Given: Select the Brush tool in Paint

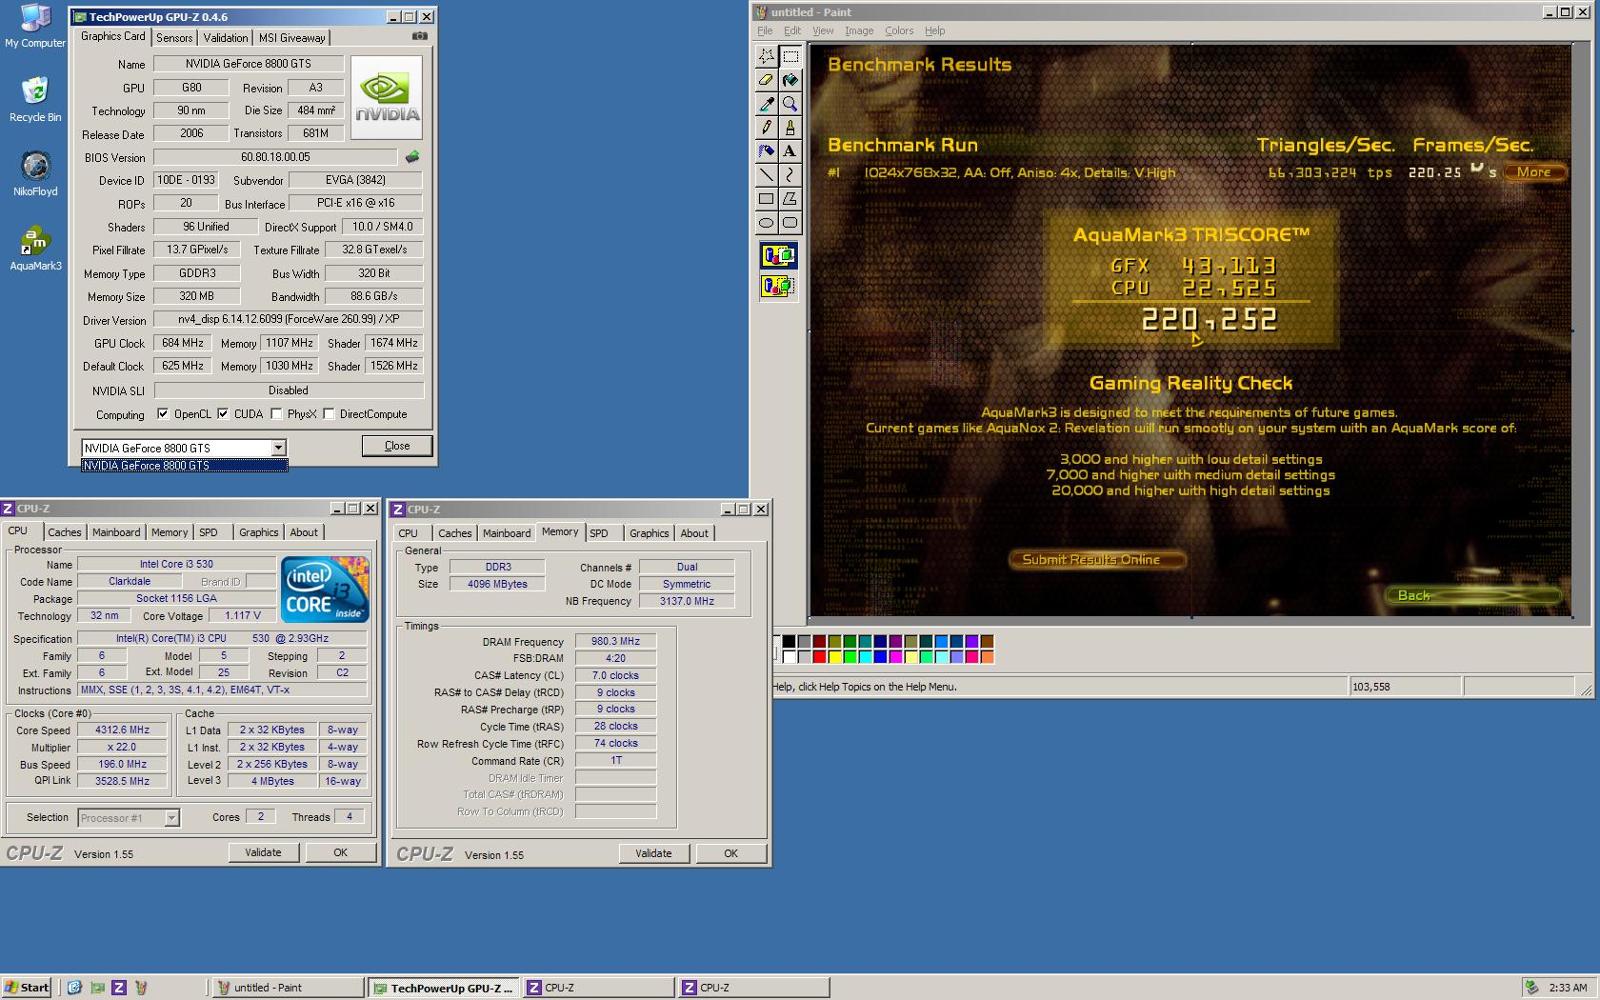Looking at the screenshot, I should (x=790, y=128).
